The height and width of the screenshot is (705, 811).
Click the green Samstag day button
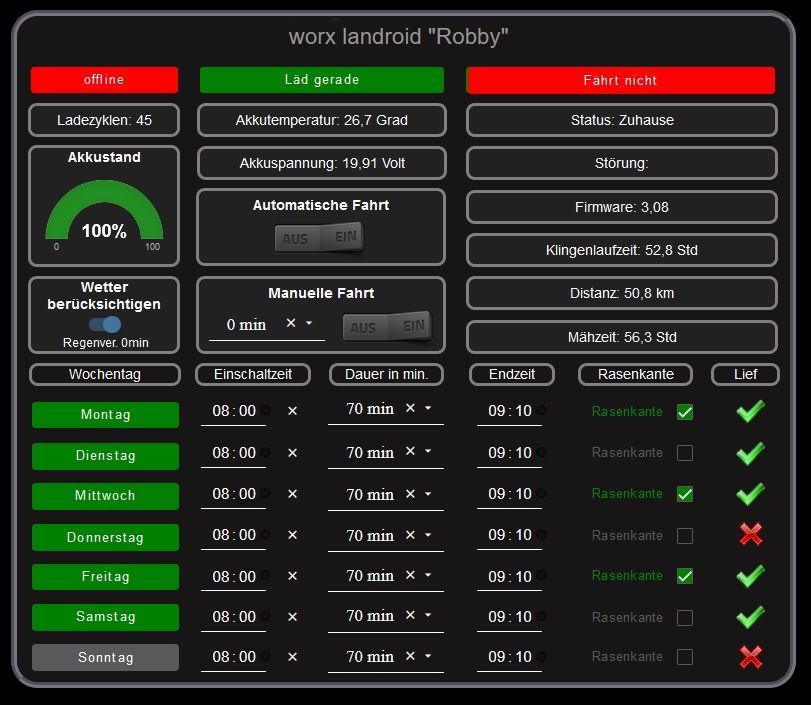pyautogui.click(x=106, y=617)
